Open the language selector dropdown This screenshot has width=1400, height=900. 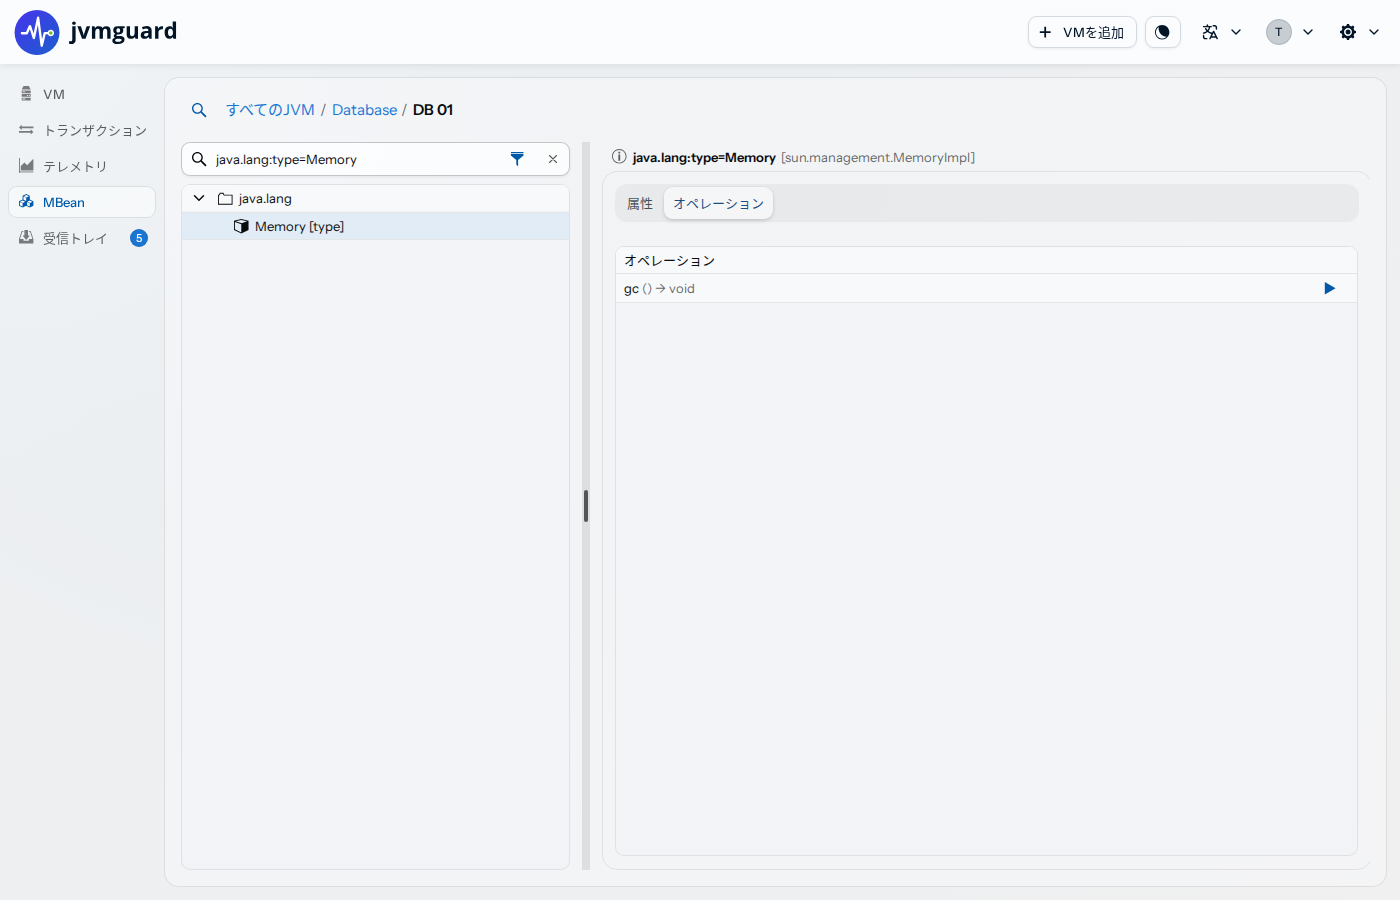tap(1221, 32)
